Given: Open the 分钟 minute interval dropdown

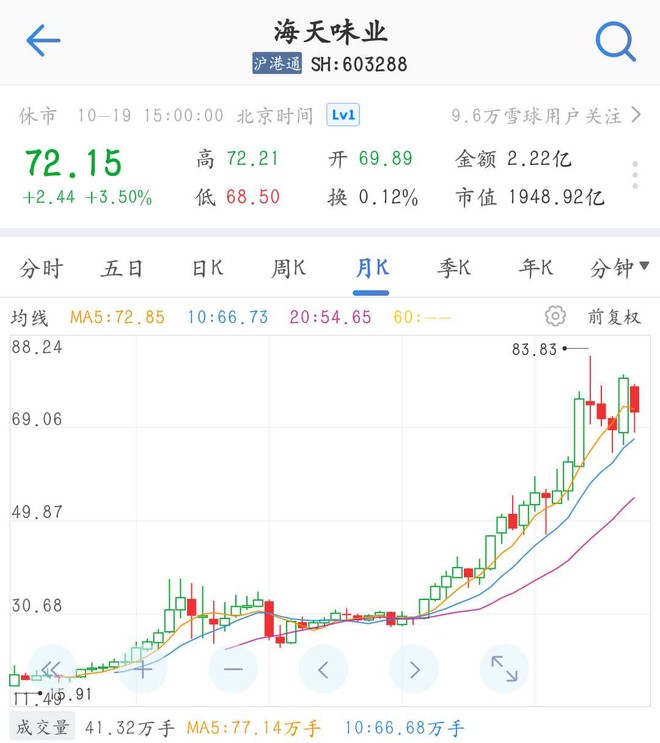Looking at the screenshot, I should click(x=619, y=268).
